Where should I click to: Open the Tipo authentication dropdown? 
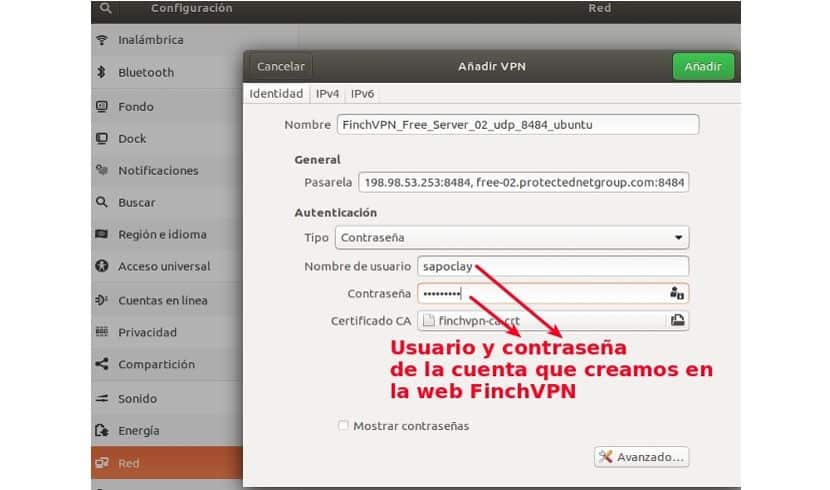512,238
